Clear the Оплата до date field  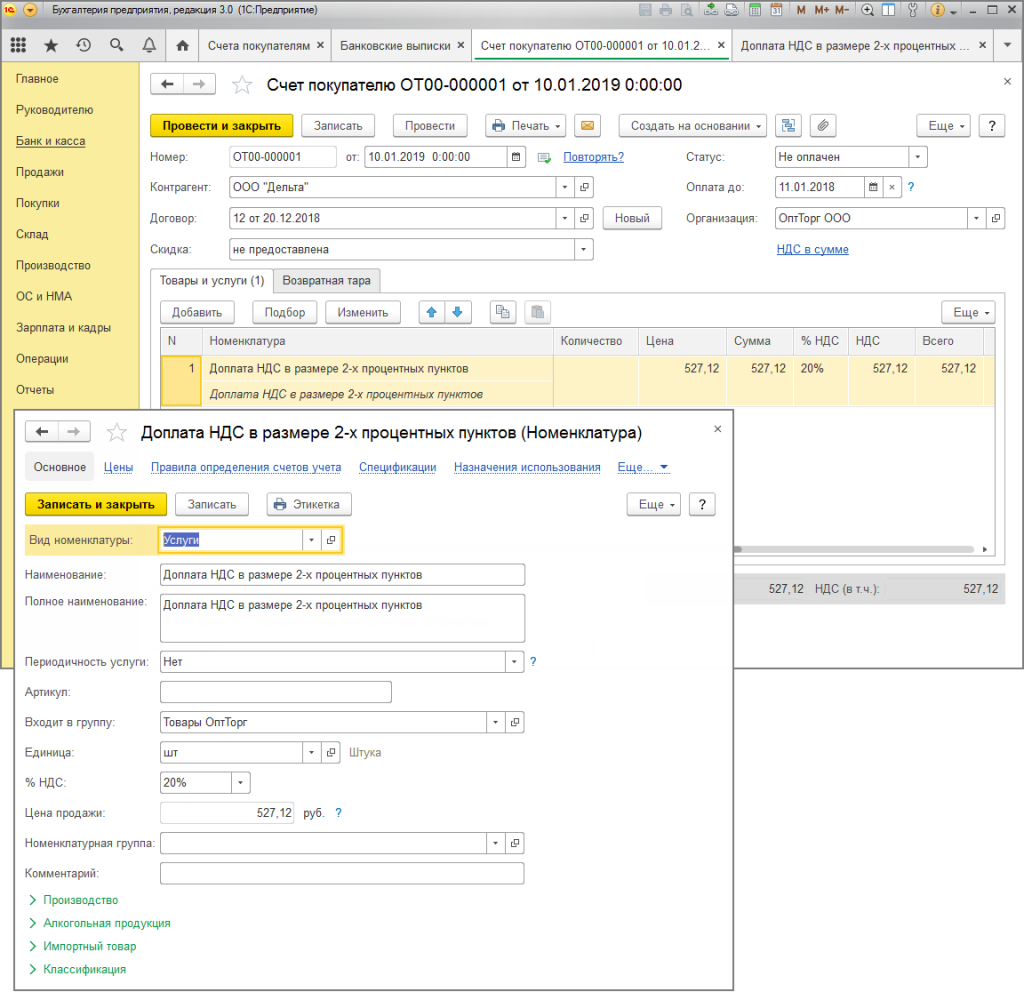[892, 187]
